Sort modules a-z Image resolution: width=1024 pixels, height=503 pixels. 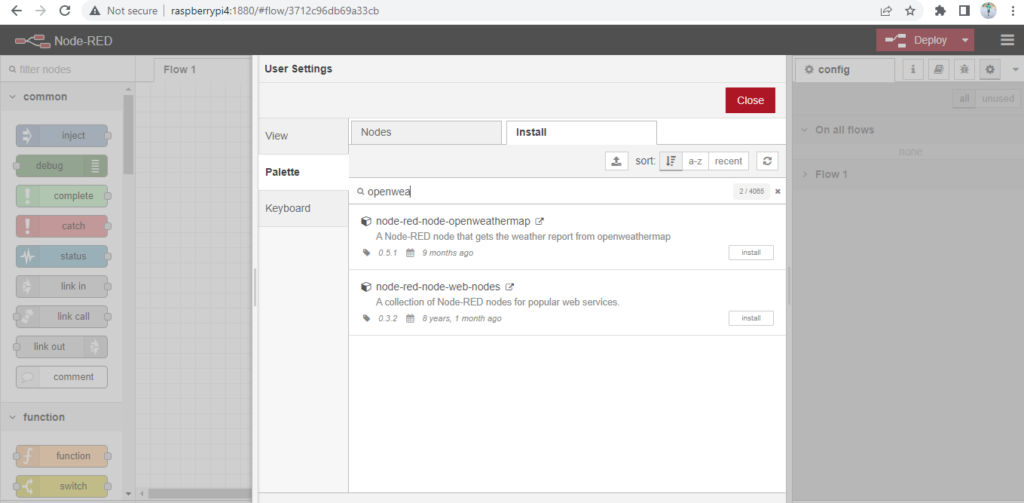click(696, 161)
